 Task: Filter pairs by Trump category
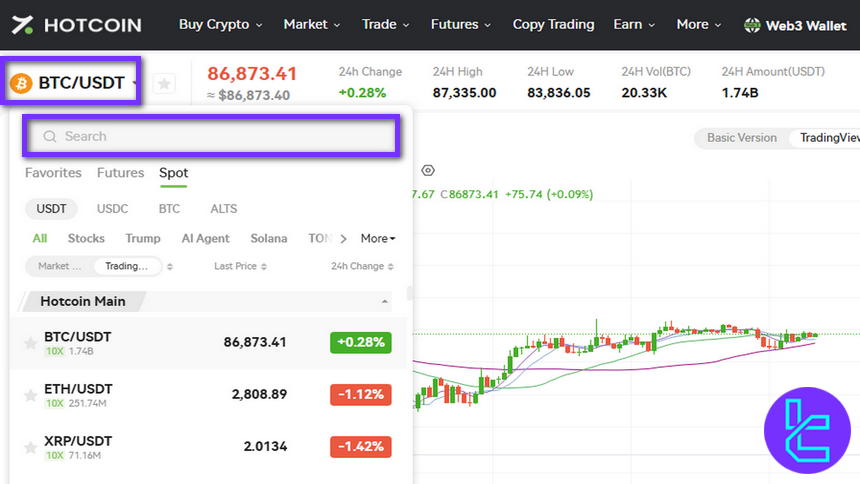point(143,239)
